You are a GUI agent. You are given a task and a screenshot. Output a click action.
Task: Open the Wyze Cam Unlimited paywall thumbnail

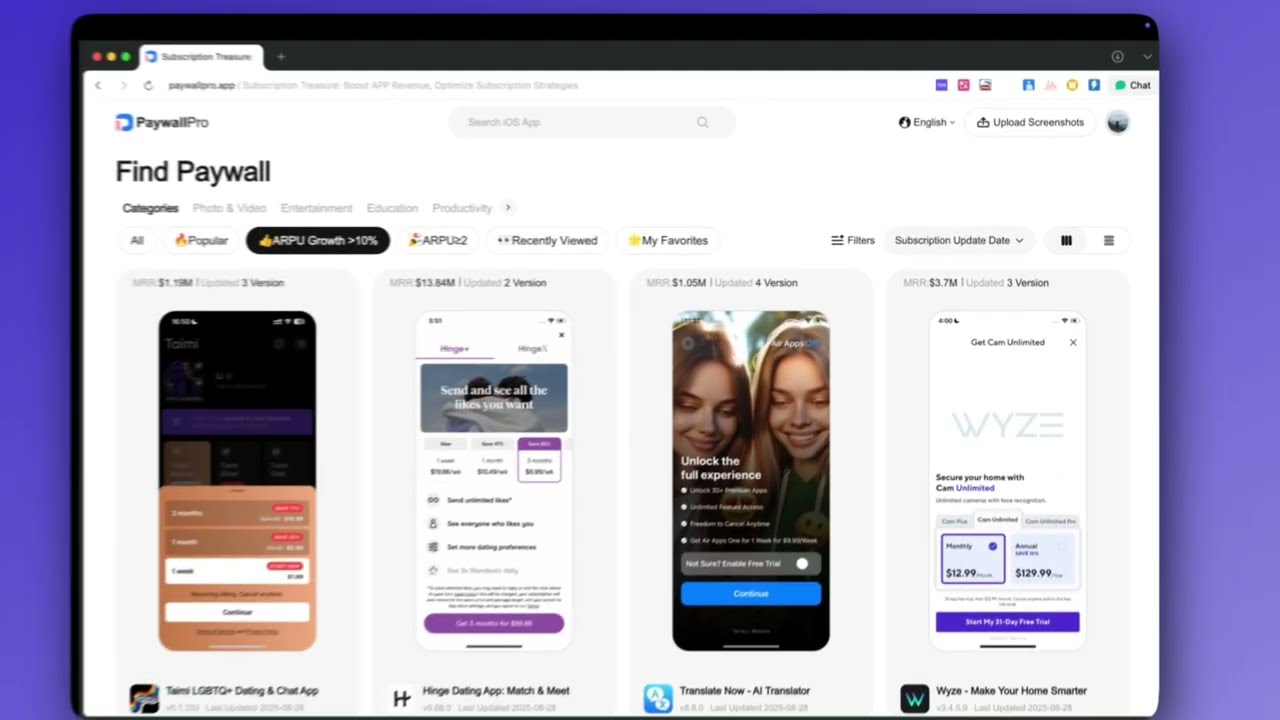click(x=1008, y=481)
